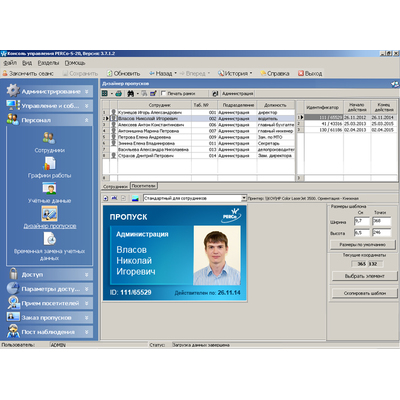Click the Закончить сеанс toolbar icon
400x400 pixels.
5,73
